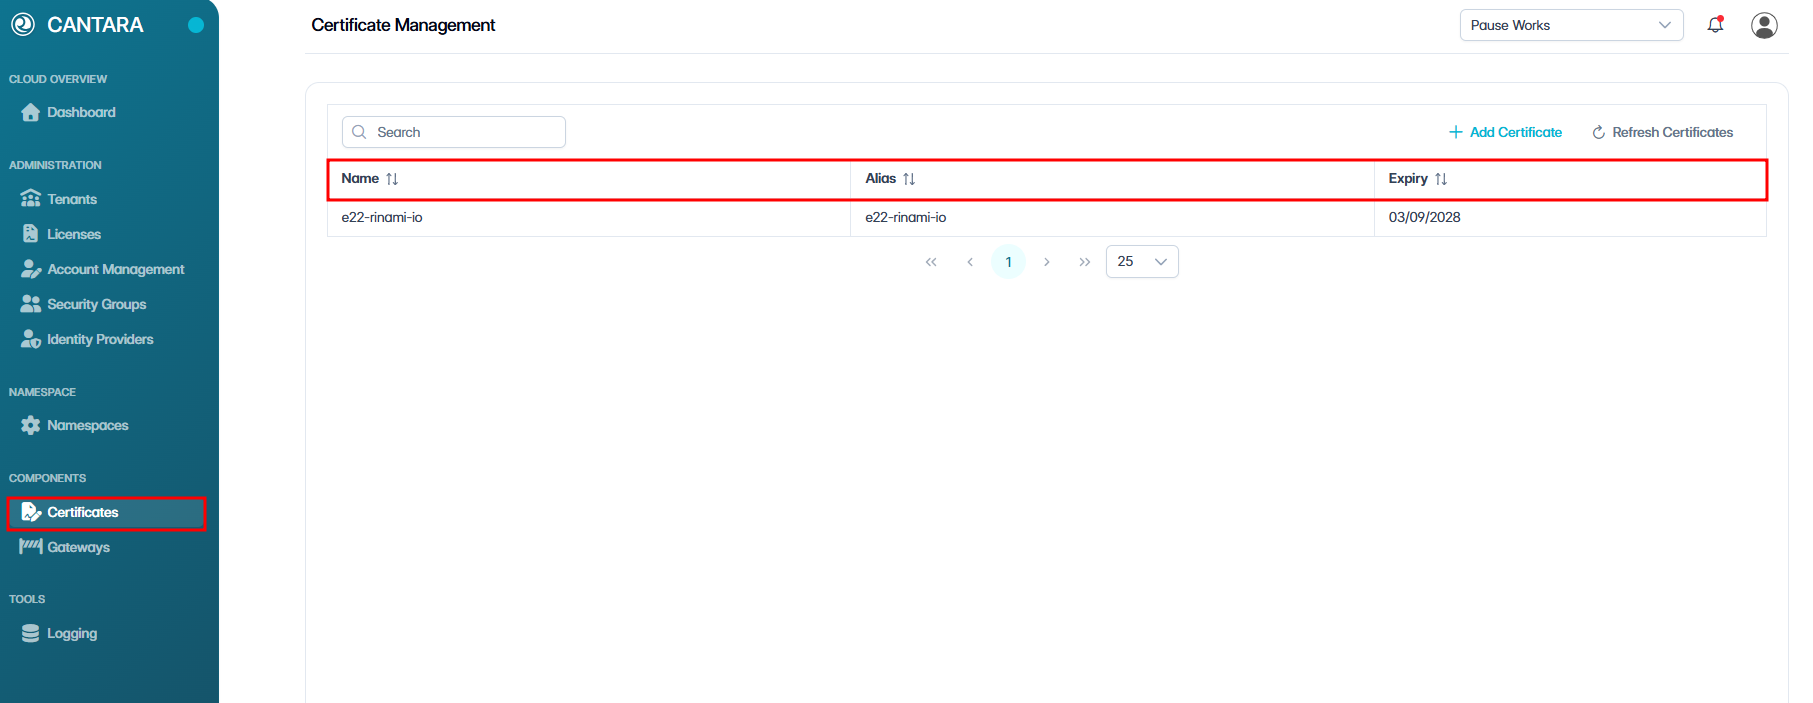Click Certificate Management page title

click(x=403, y=25)
